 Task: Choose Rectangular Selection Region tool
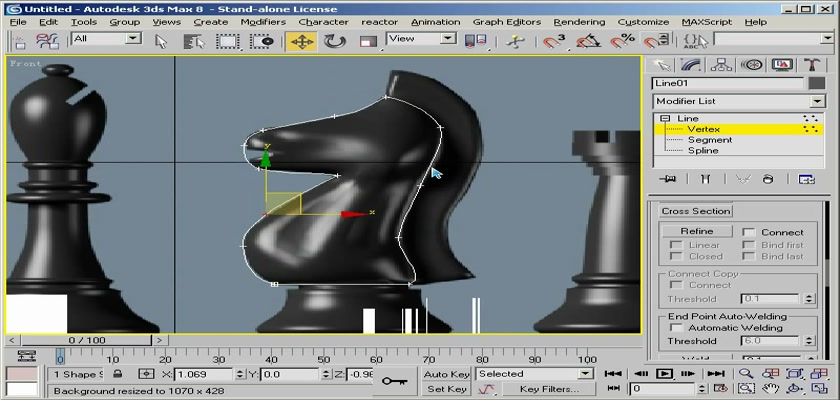(x=228, y=41)
